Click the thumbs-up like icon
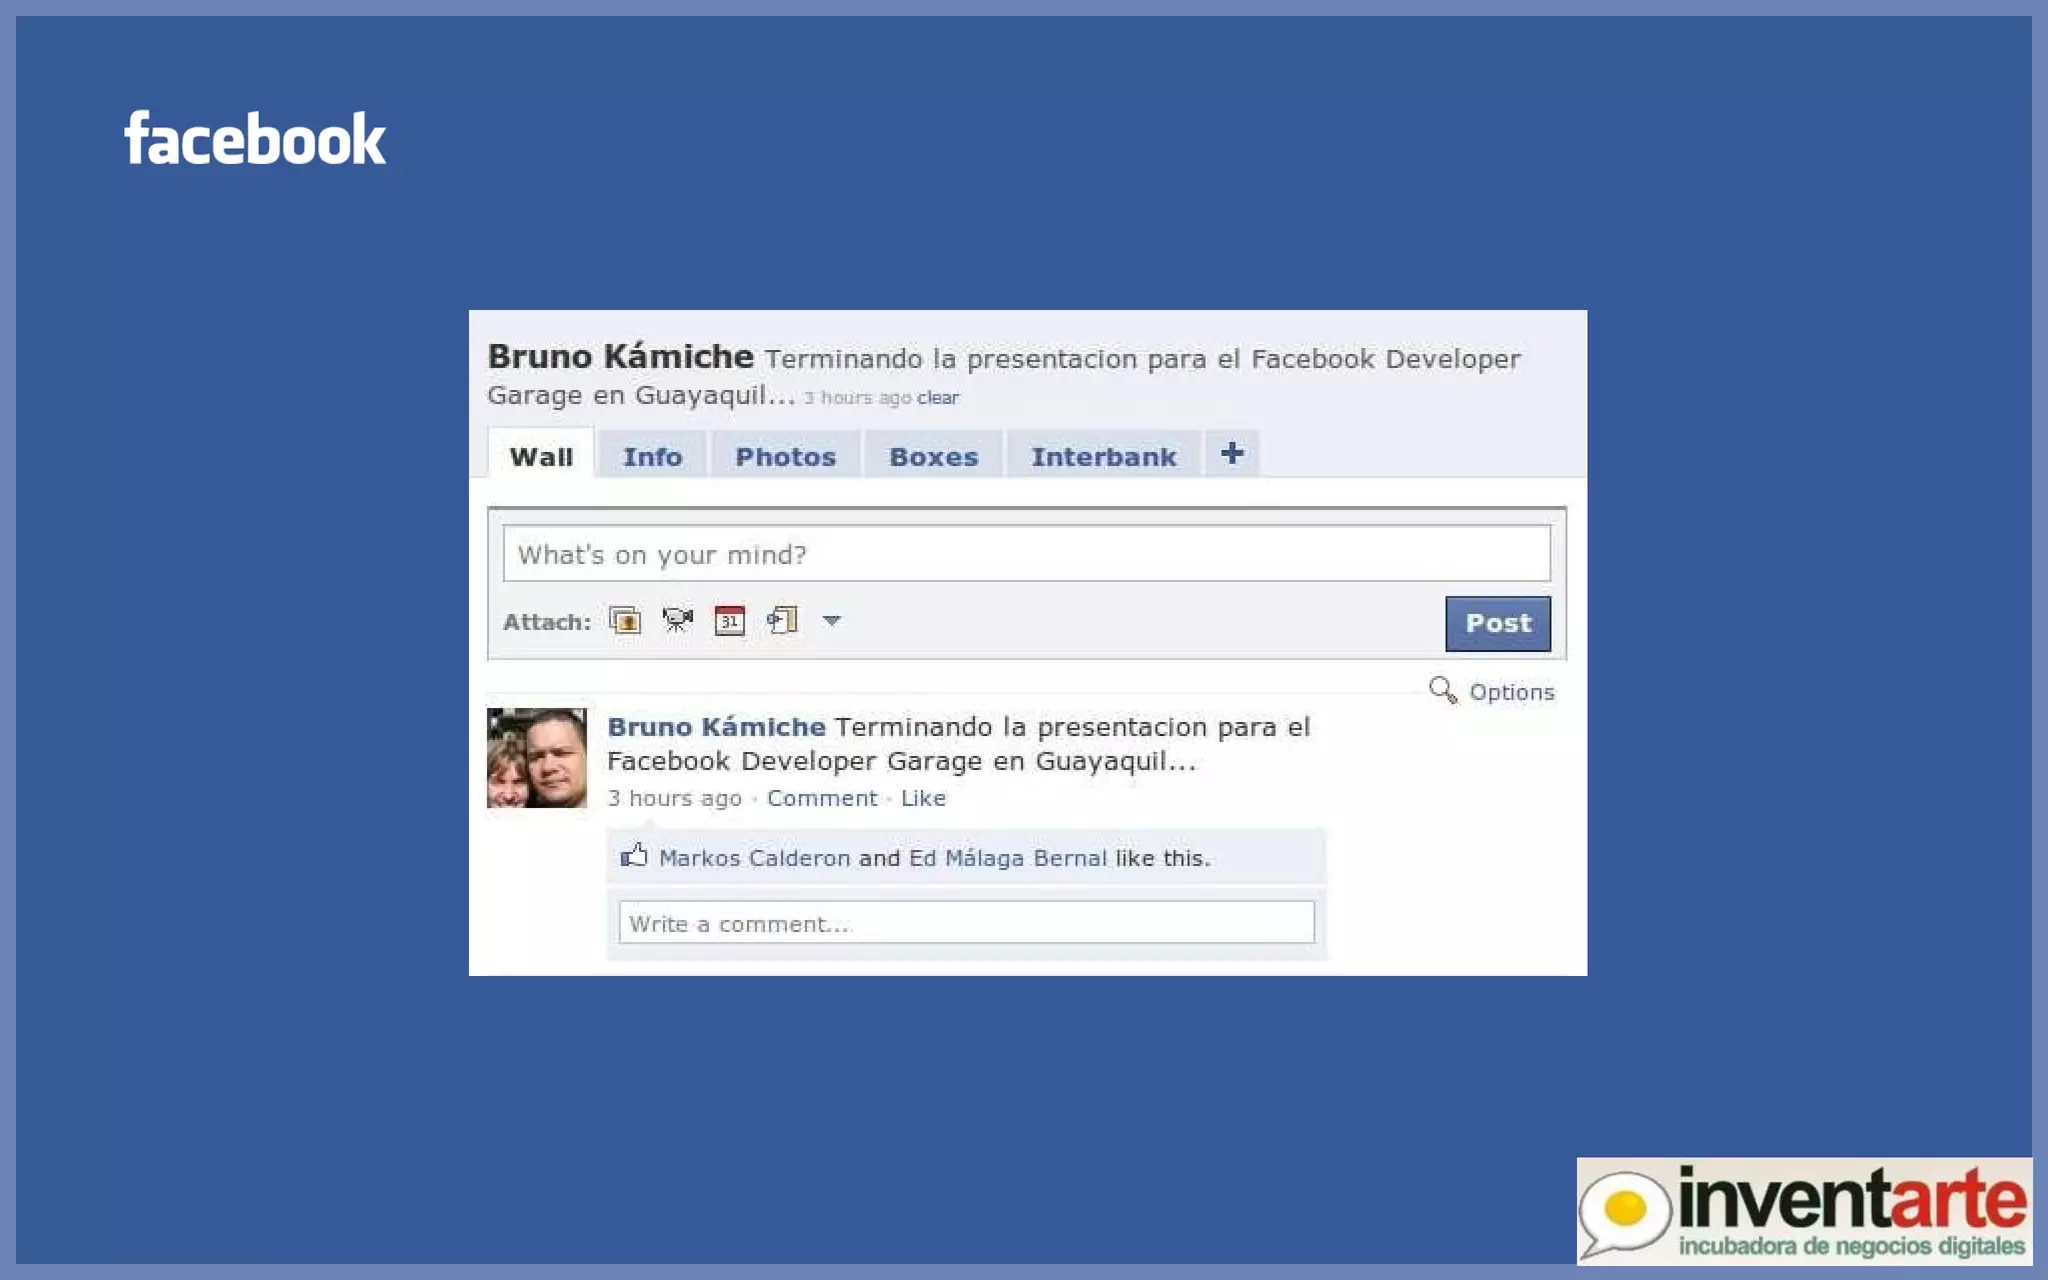This screenshot has height=1280, width=2048. click(634, 856)
